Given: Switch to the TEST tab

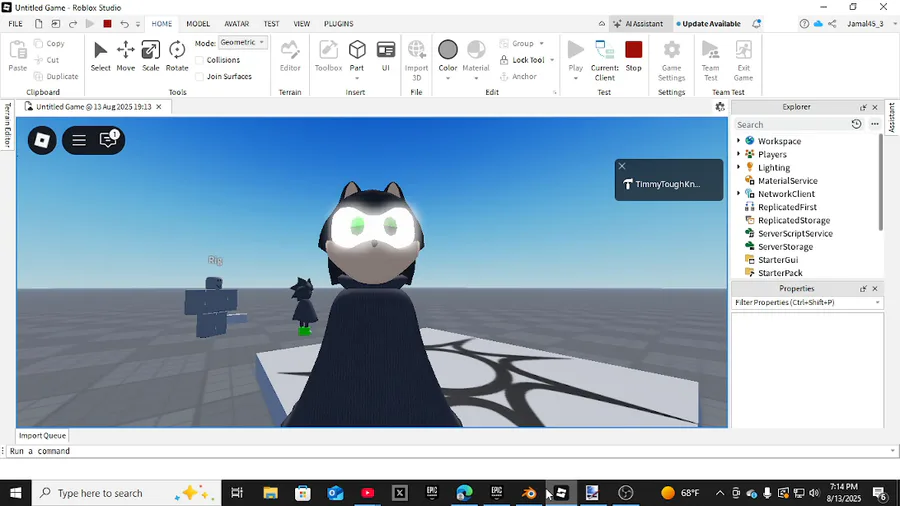Looking at the screenshot, I should (x=271, y=24).
